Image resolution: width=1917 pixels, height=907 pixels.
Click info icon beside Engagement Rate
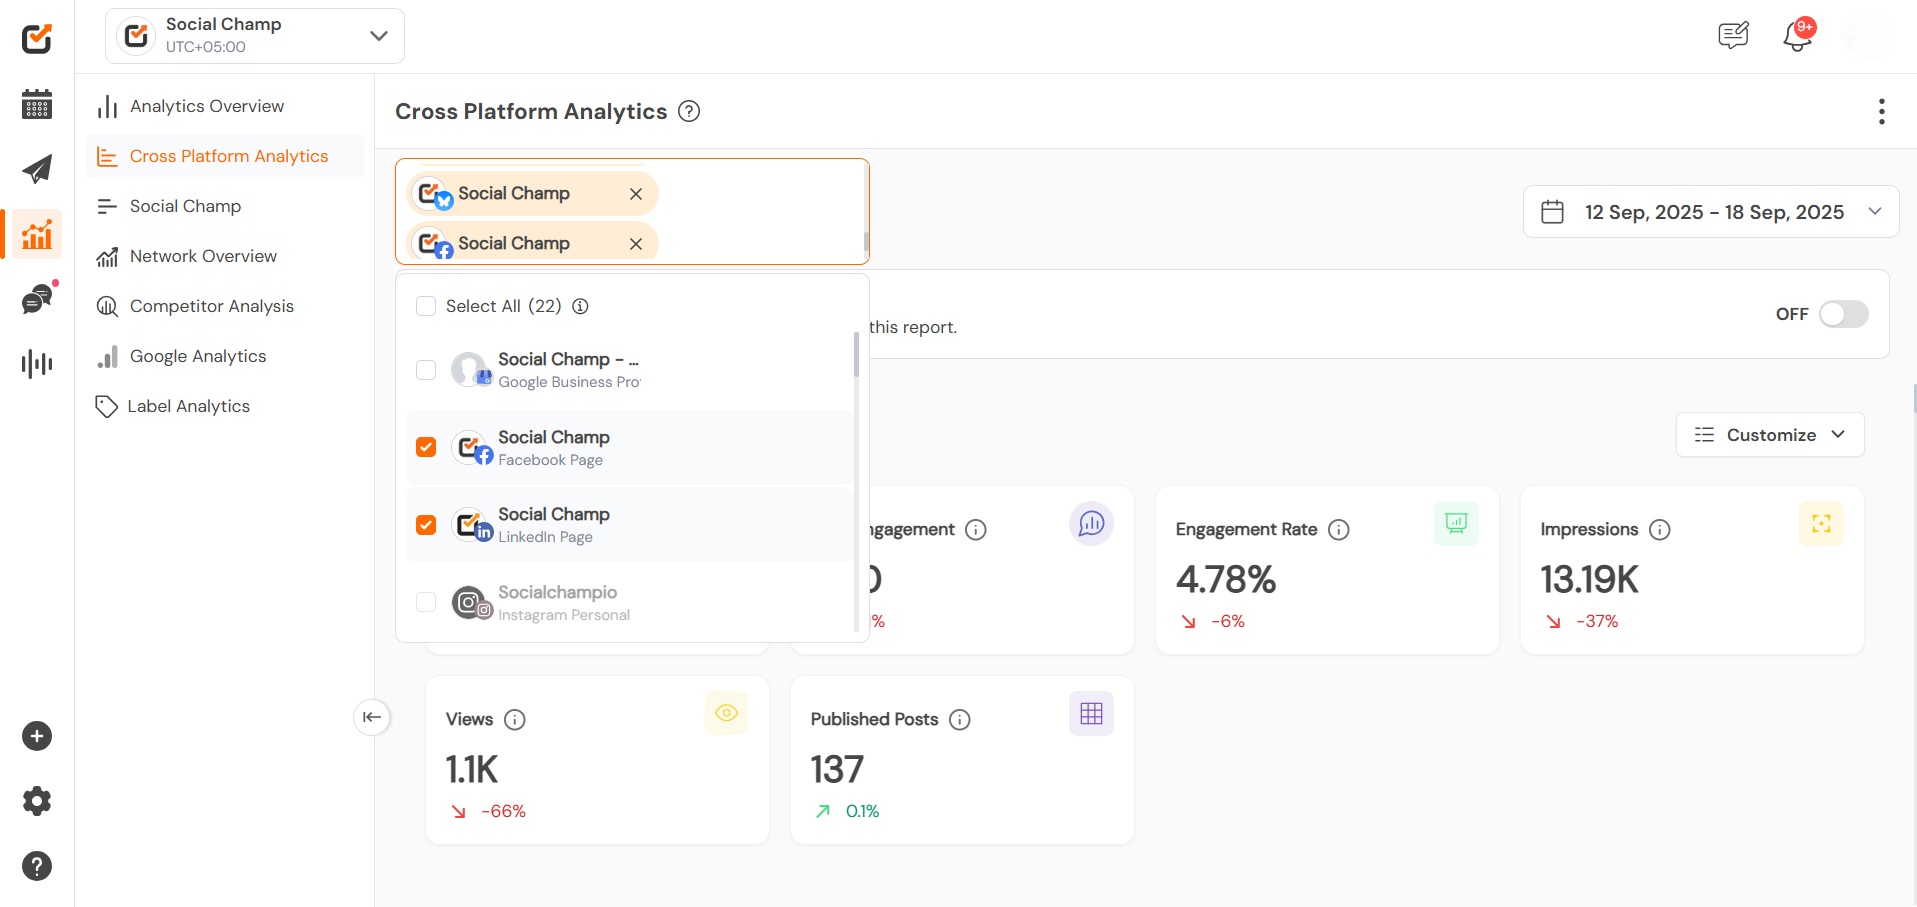(1339, 530)
